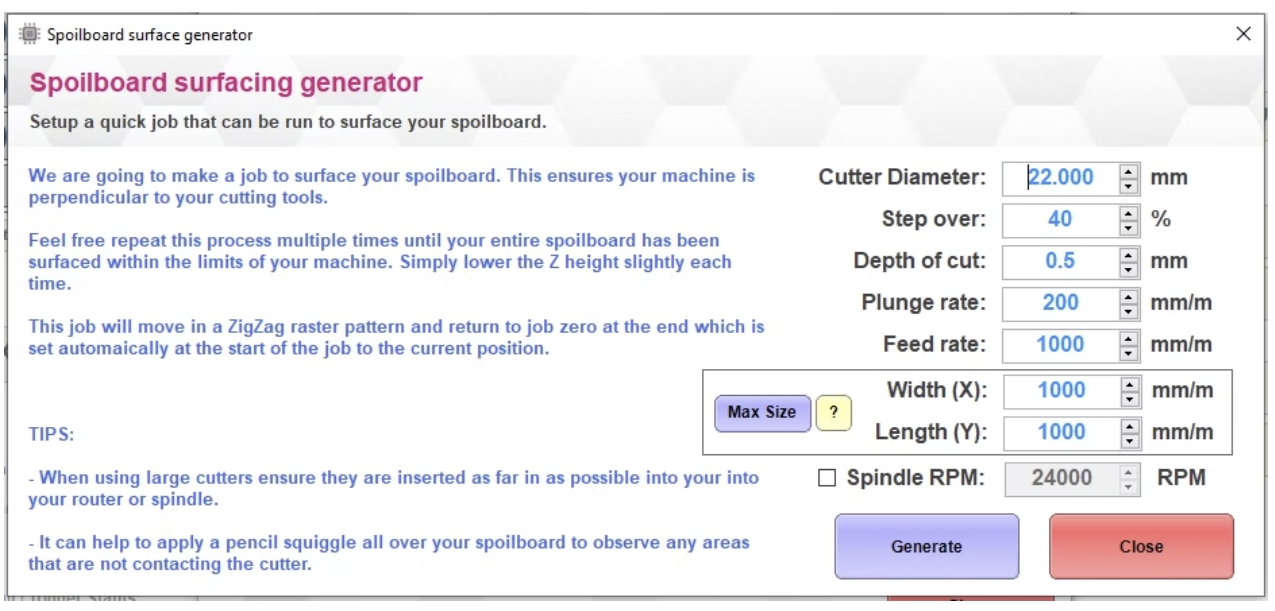Increase Feed rate using up arrow
This screenshot has height=611, width=1275.
pyautogui.click(x=1129, y=338)
